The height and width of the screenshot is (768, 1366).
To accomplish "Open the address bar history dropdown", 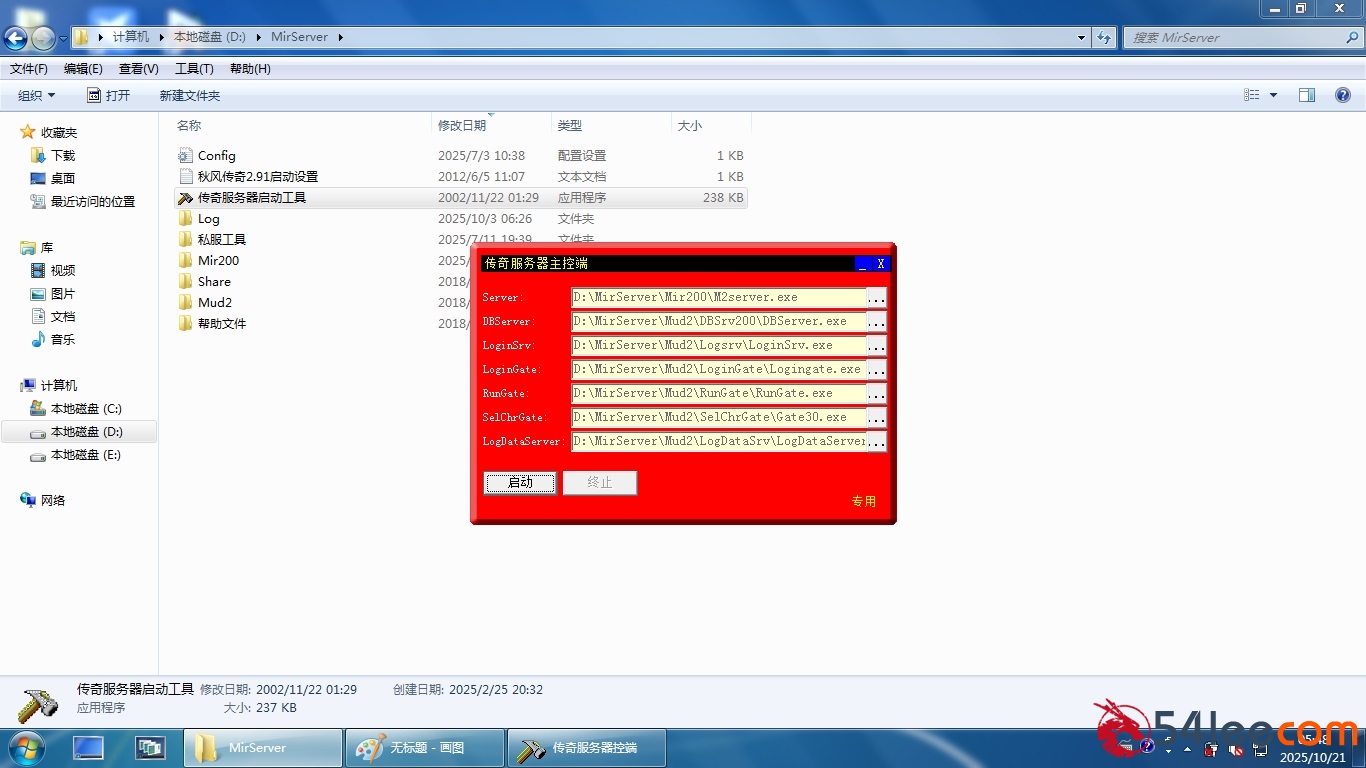I will click(1081, 38).
